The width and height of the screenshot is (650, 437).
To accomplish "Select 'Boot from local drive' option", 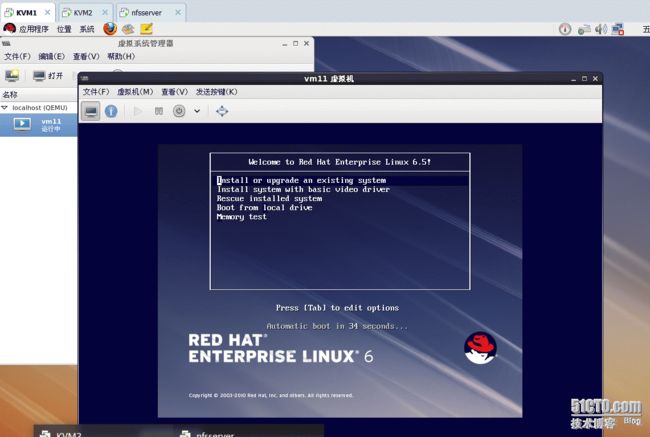I will [x=264, y=208].
